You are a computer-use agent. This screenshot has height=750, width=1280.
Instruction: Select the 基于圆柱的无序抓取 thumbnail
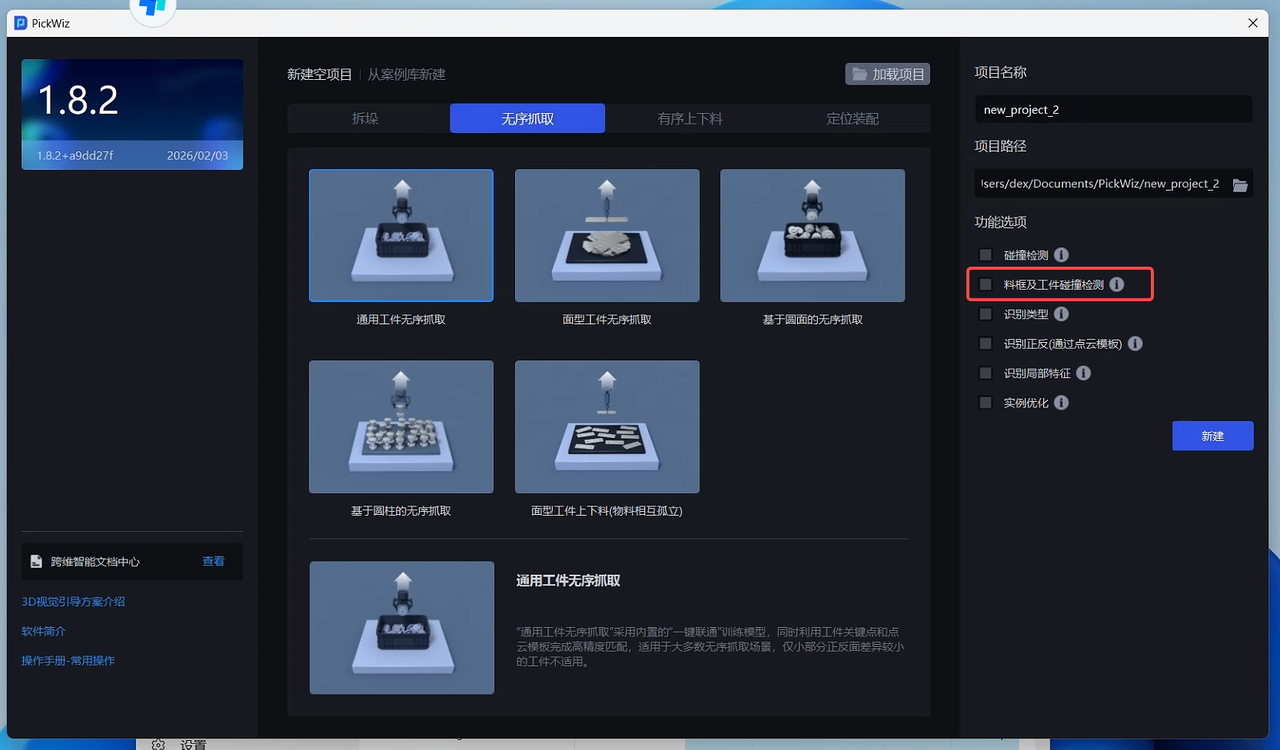401,427
